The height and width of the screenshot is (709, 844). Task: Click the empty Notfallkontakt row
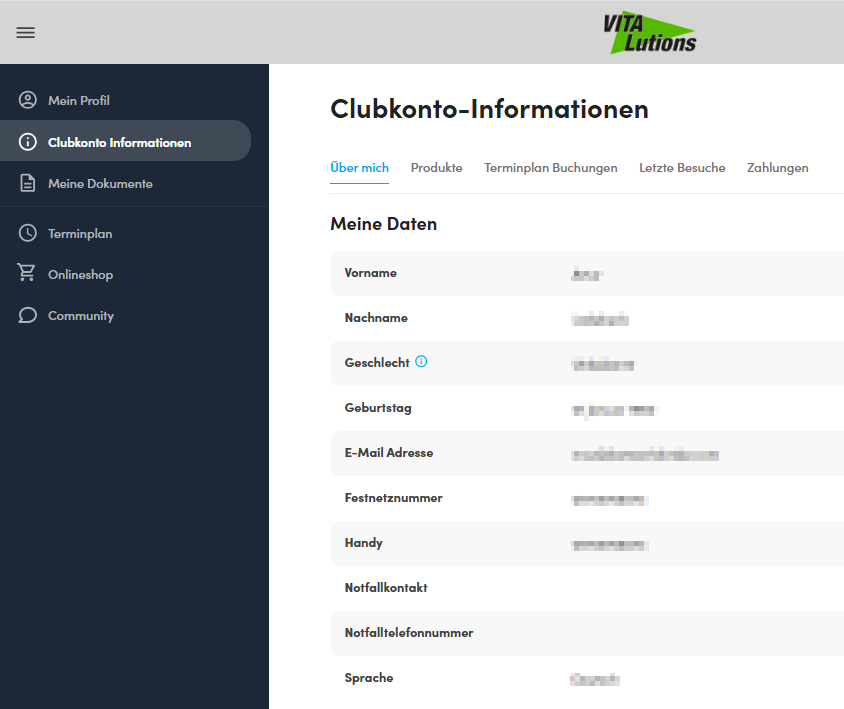500,587
